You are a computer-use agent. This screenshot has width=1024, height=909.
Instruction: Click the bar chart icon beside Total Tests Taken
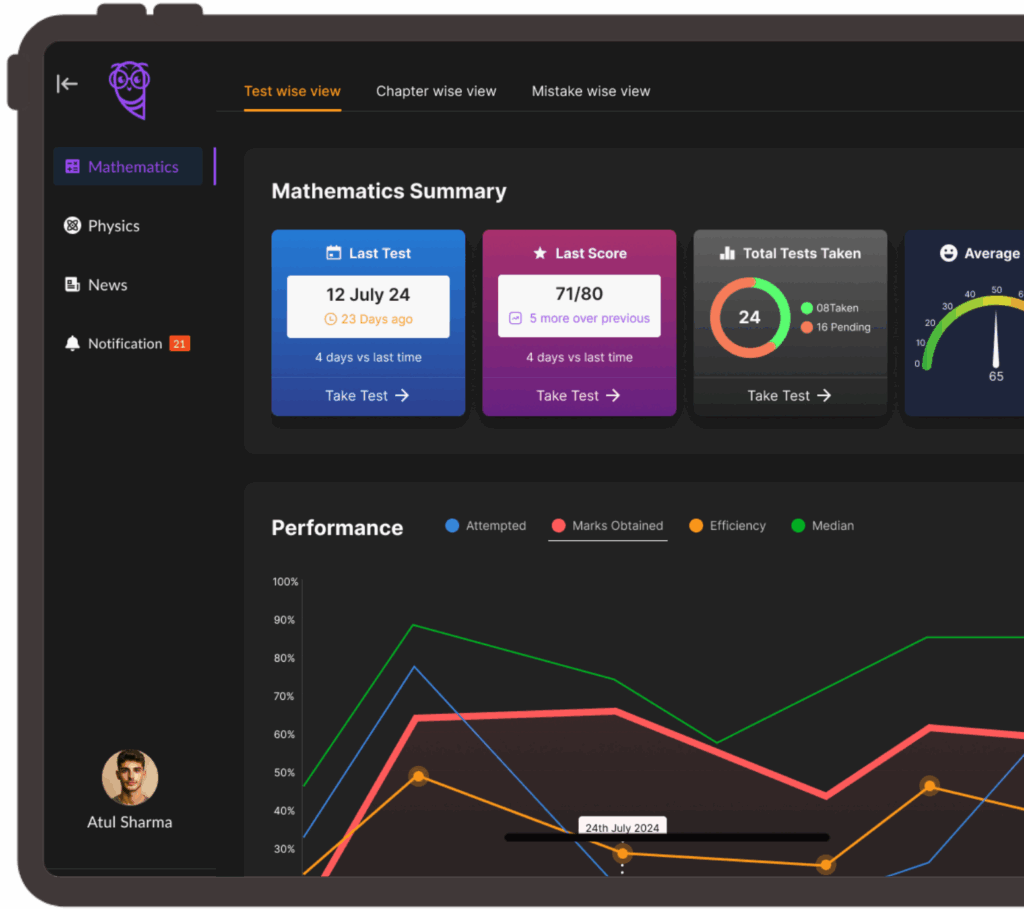(727, 254)
